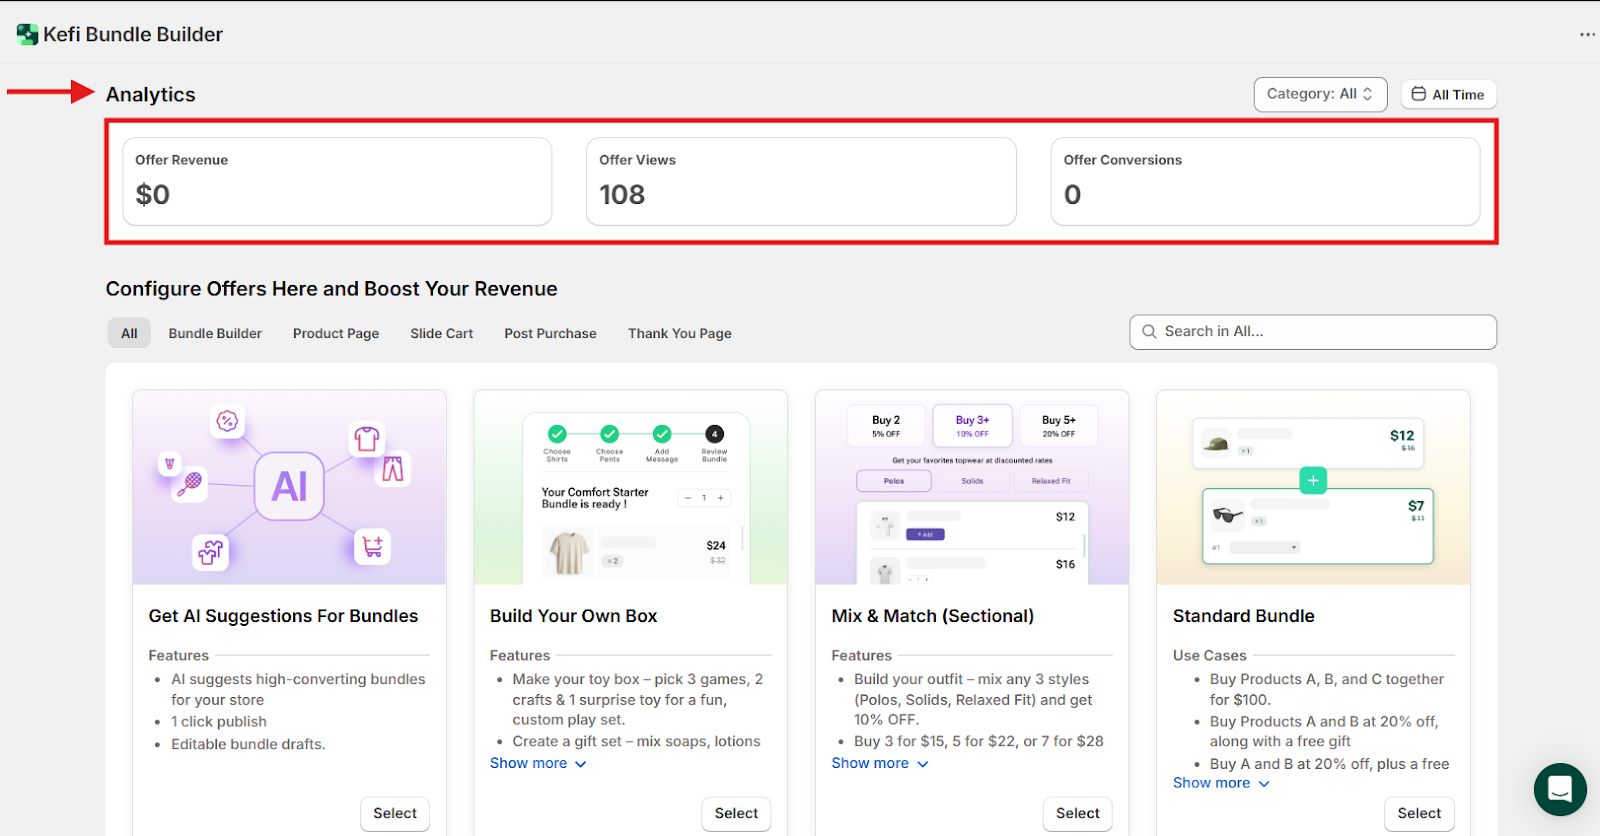Image resolution: width=1600 pixels, height=836 pixels.
Task: Switch to the Post Purchase tab
Action: [x=550, y=333]
